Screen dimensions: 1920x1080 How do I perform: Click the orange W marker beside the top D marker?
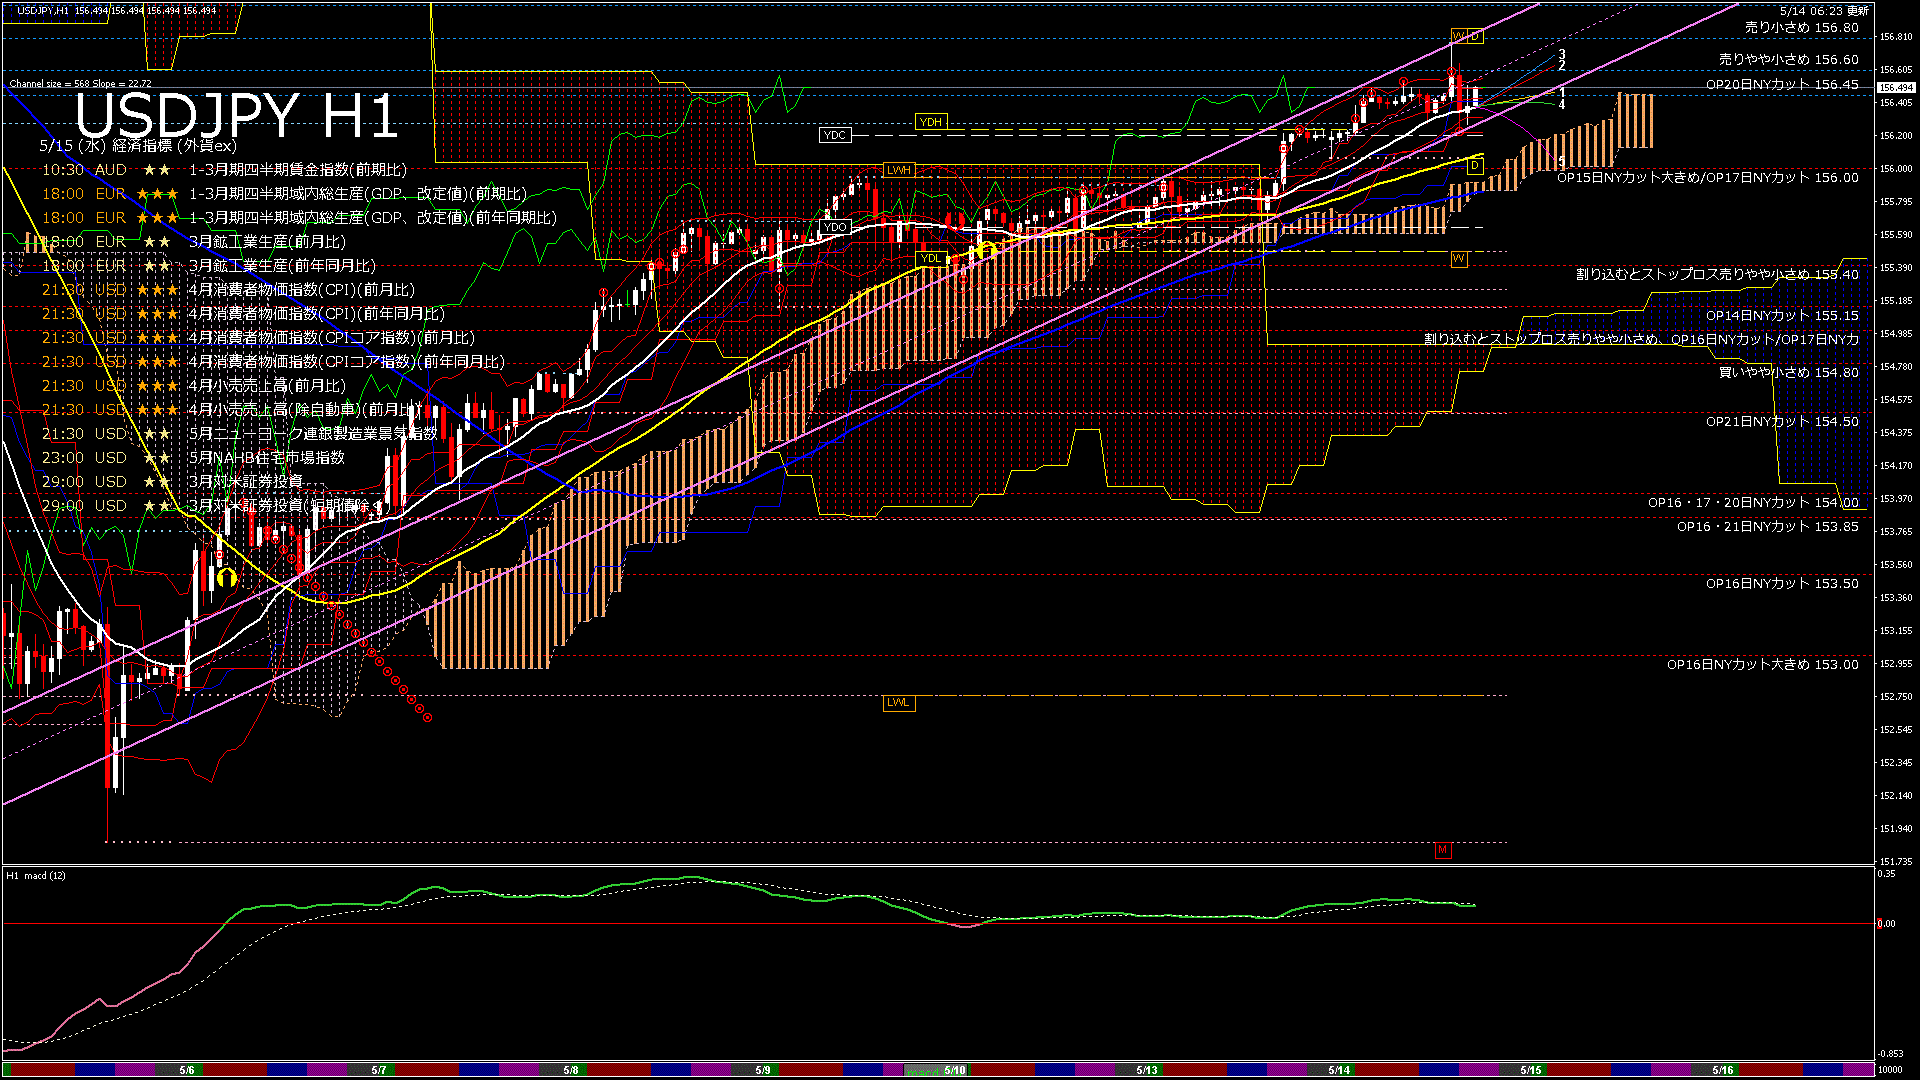point(1458,37)
